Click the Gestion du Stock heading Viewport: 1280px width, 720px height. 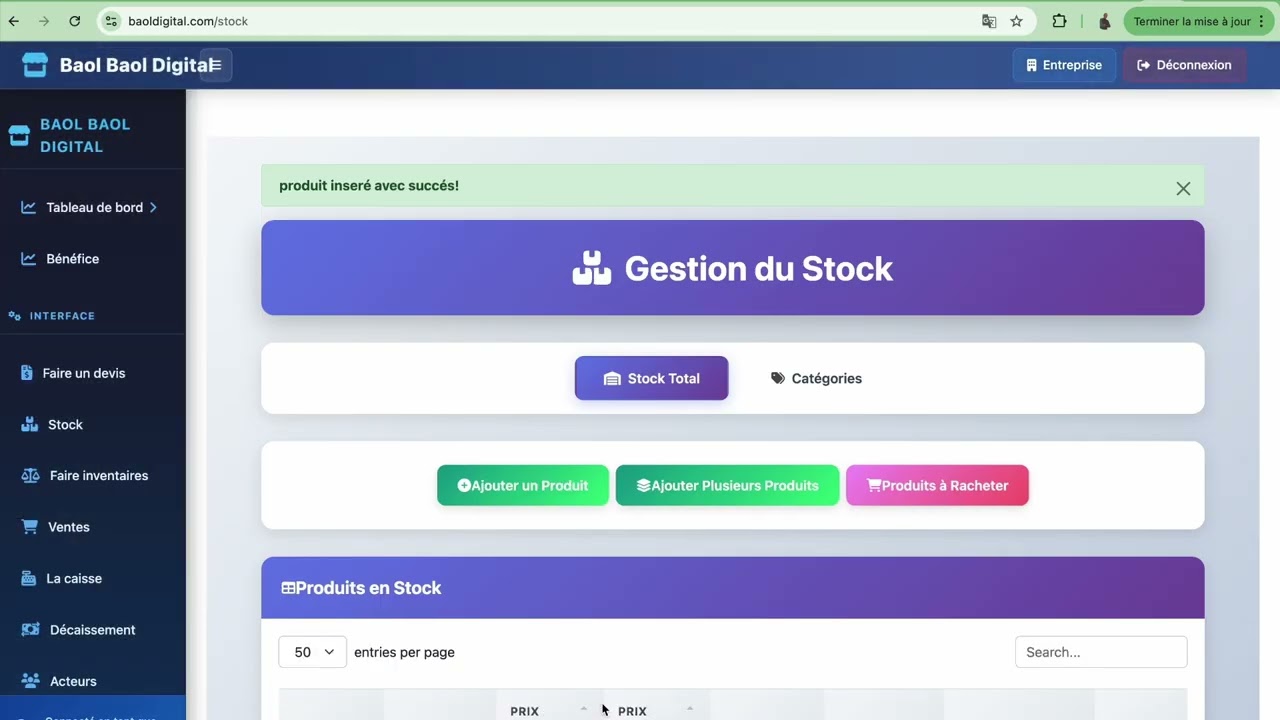(x=733, y=268)
